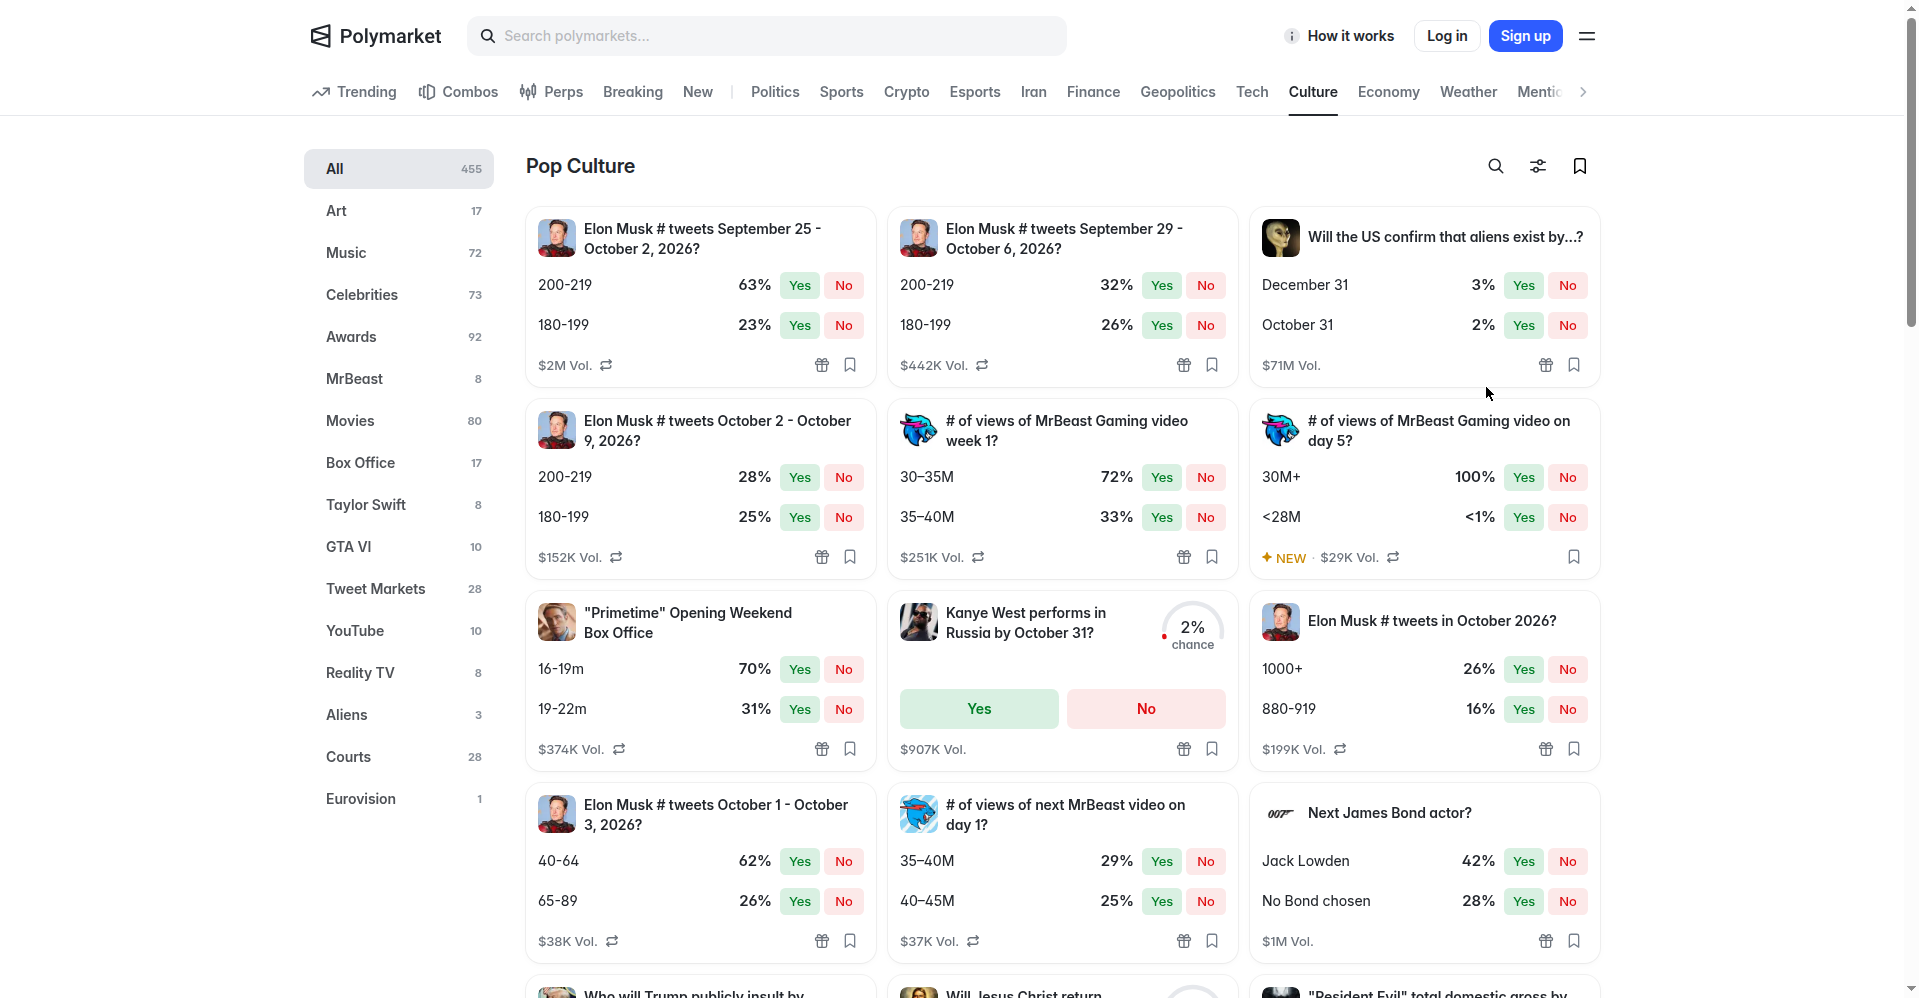Click recurring icon beside $2M Vol.

(606, 365)
